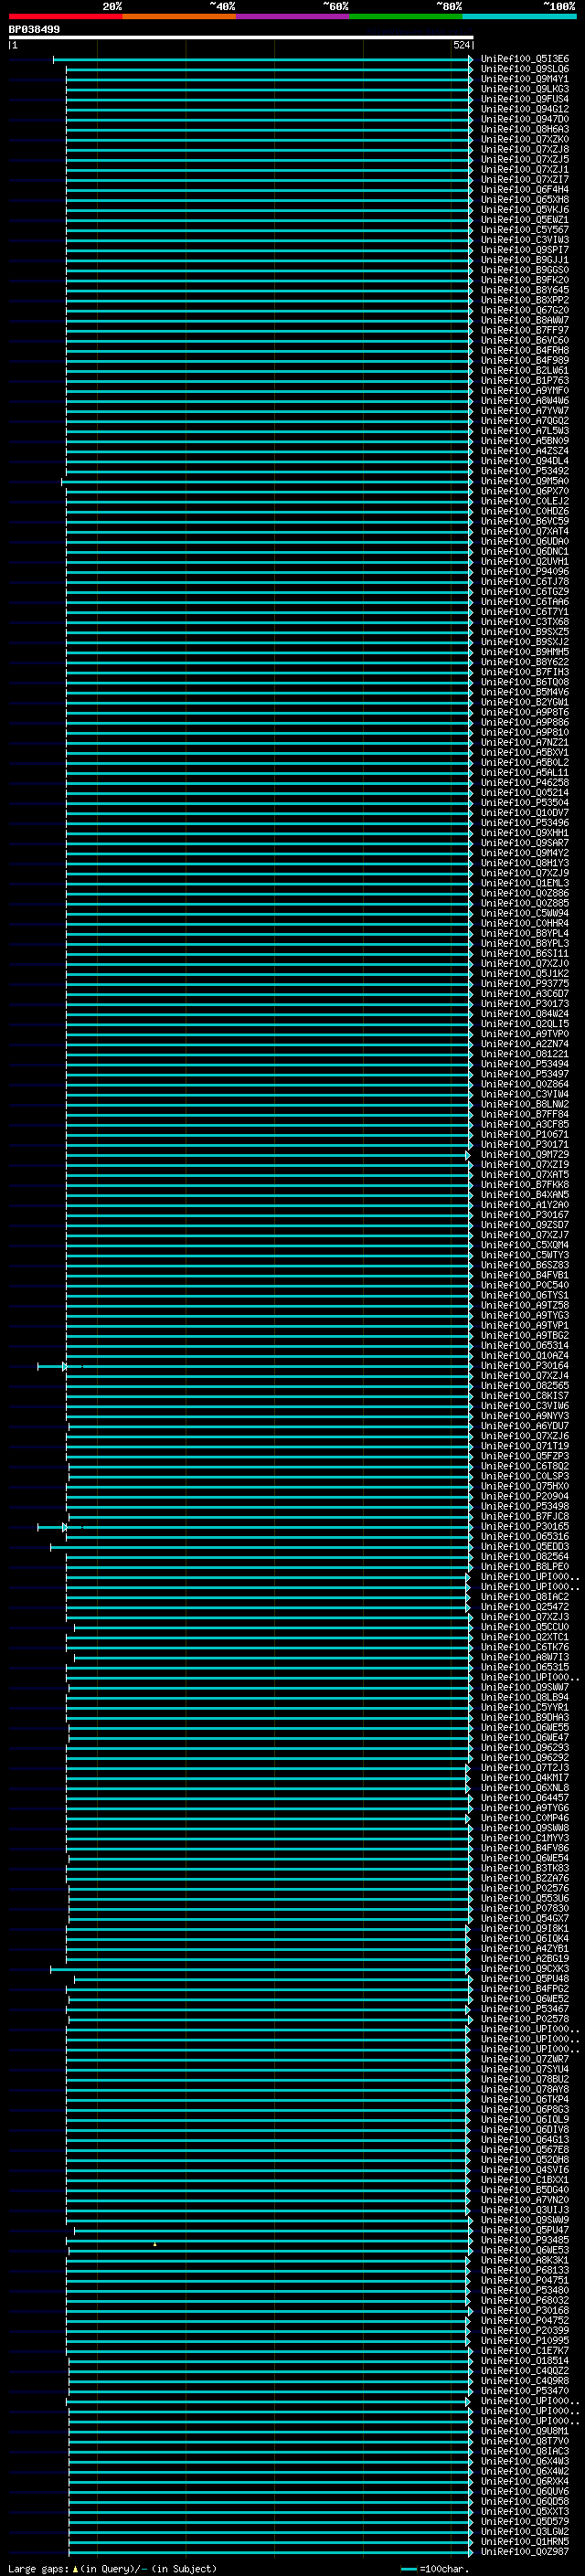Click the purple ~60% identity legend bar
This screenshot has width=585, height=2576.
point(293,16)
